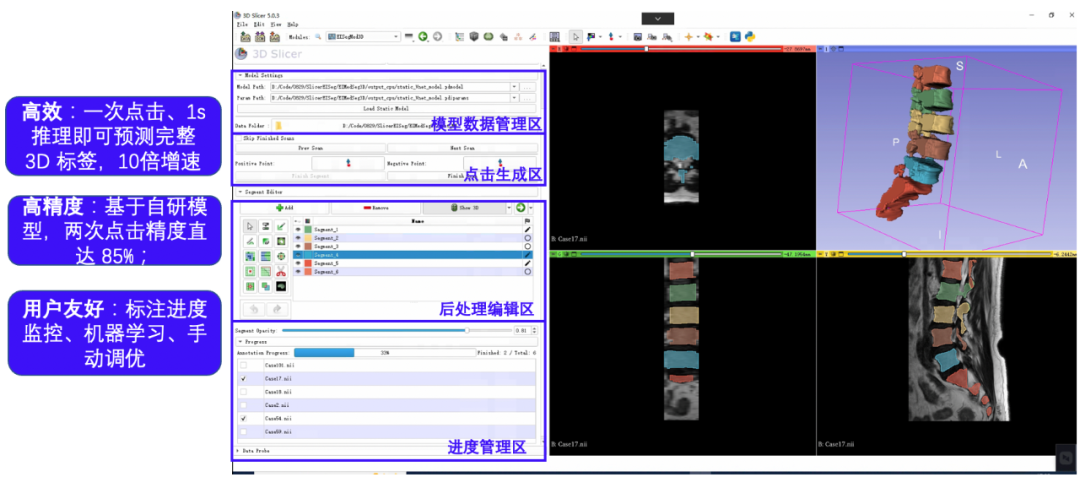Image resolution: width=1080 pixels, height=477 pixels.
Task: Click the Segment_2 color swatch
Action: (307, 237)
